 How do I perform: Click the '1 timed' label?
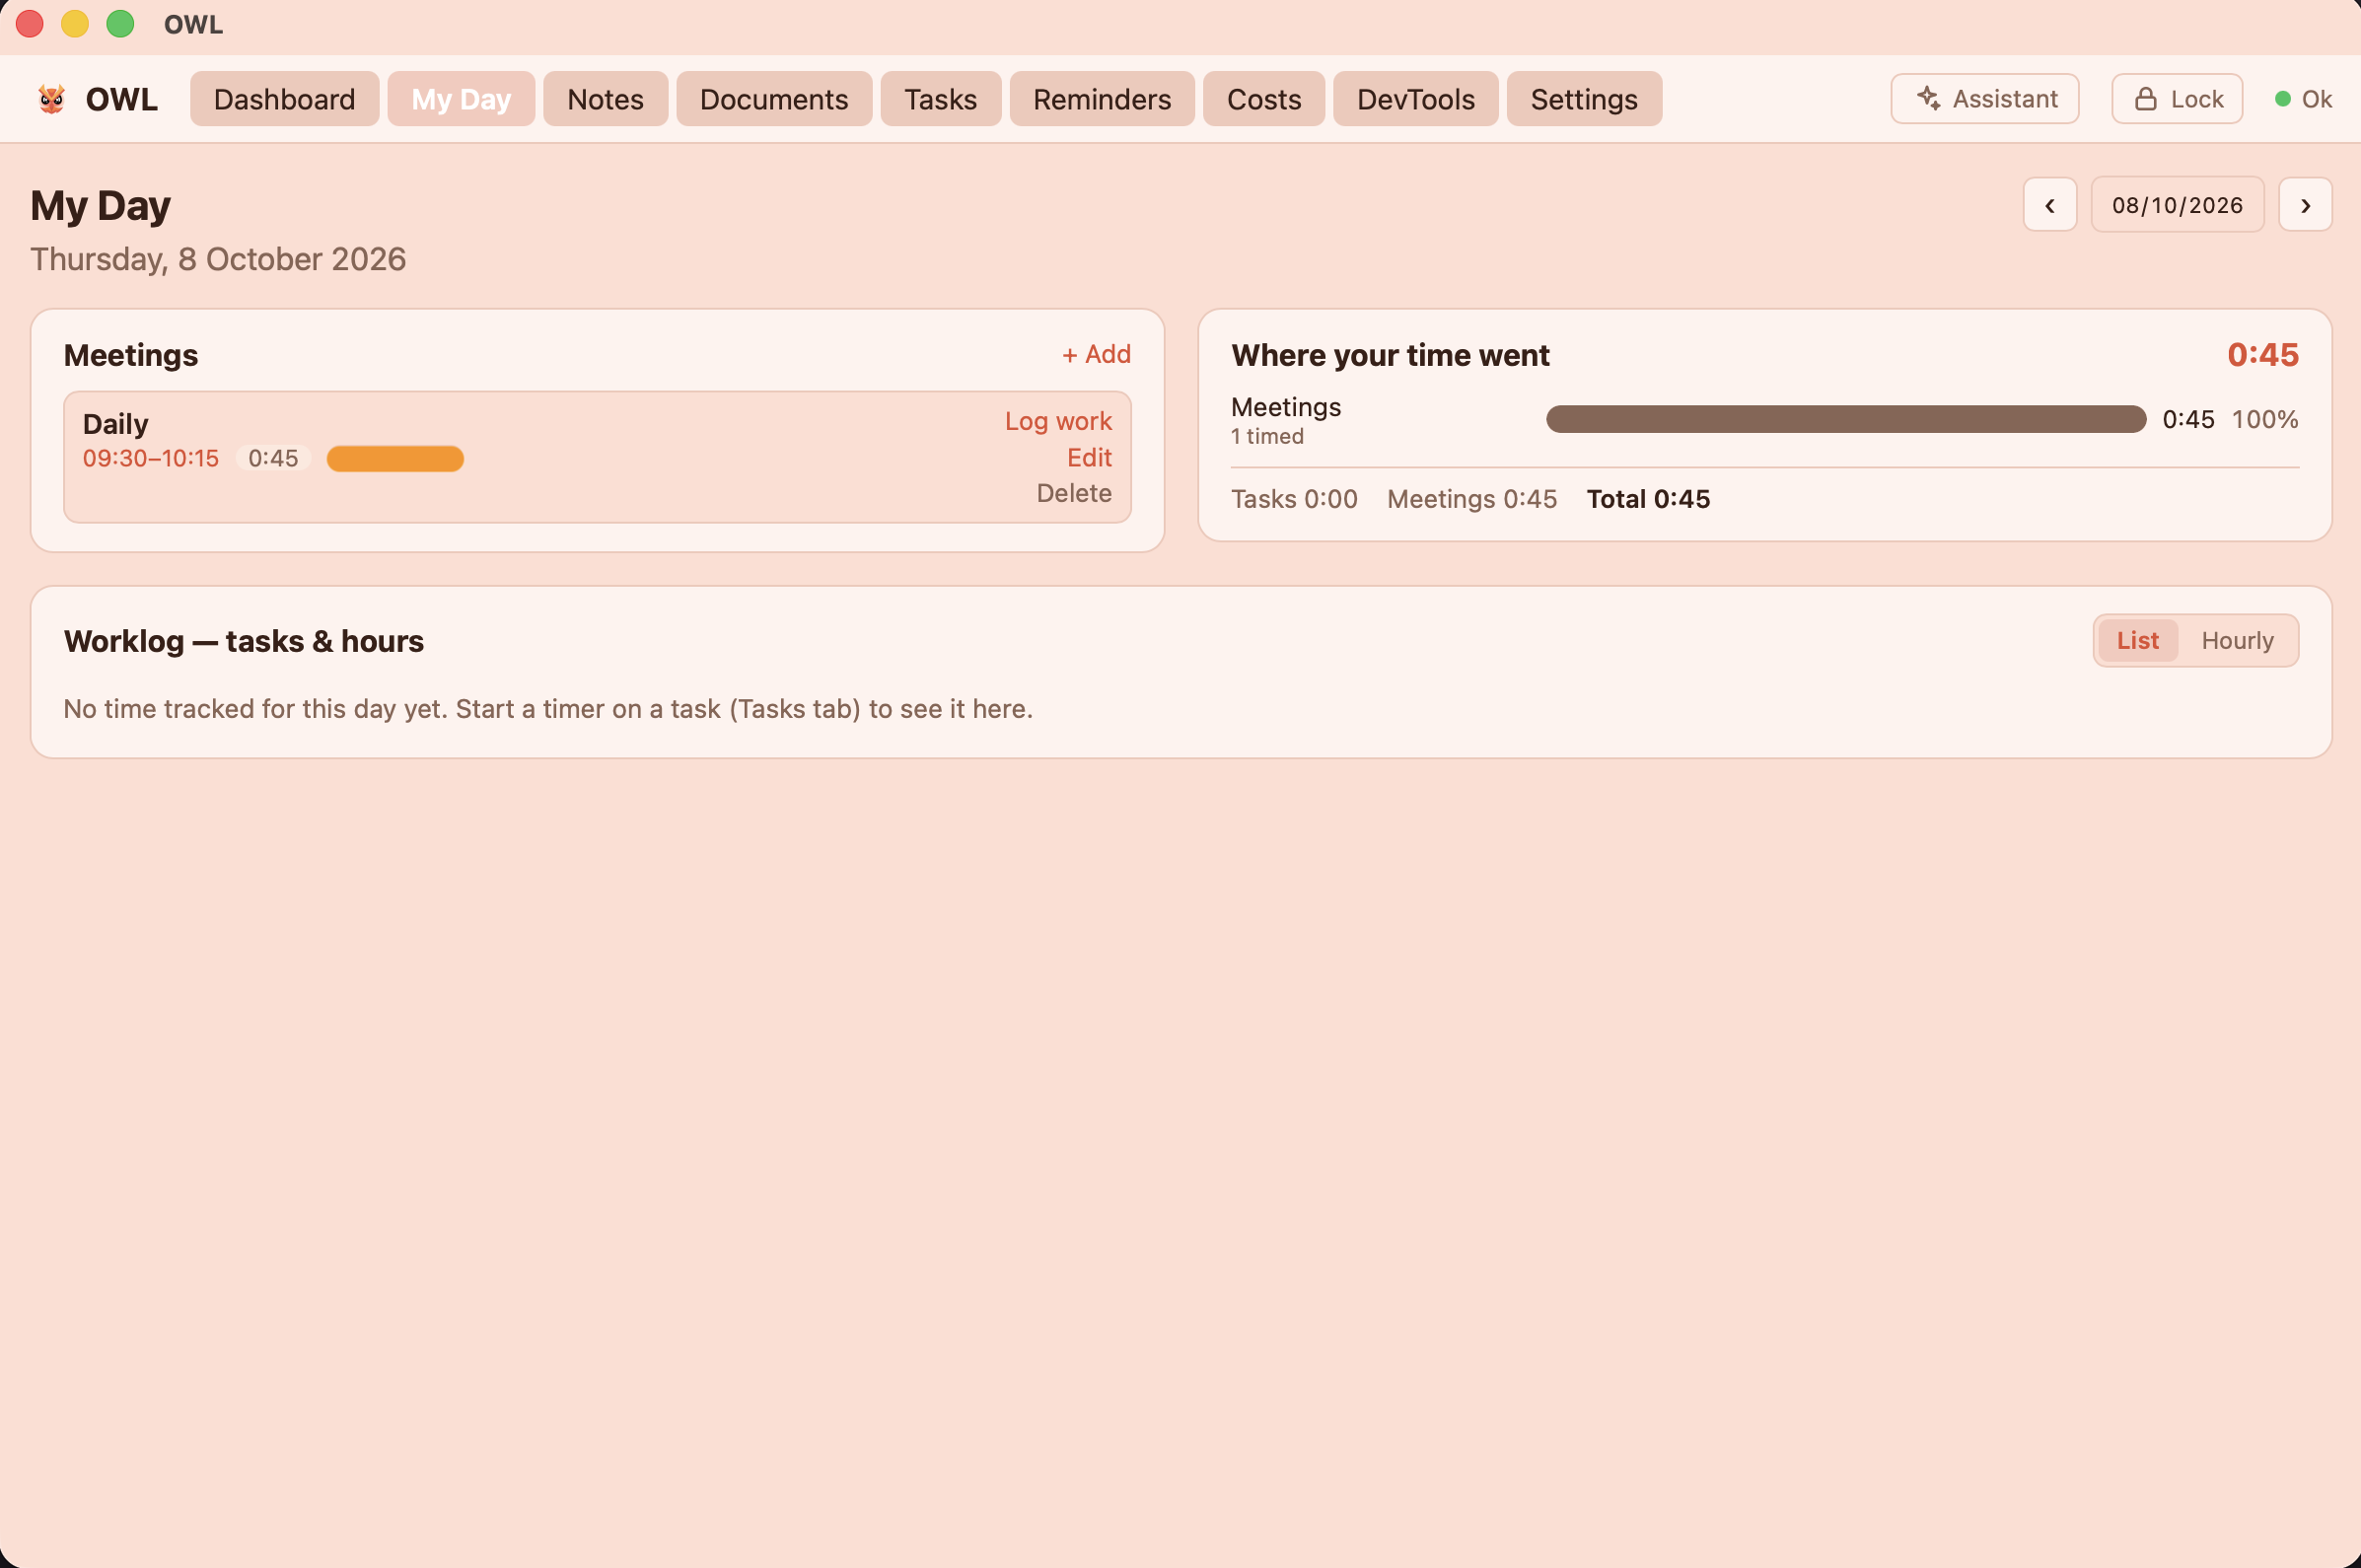[x=1267, y=436]
